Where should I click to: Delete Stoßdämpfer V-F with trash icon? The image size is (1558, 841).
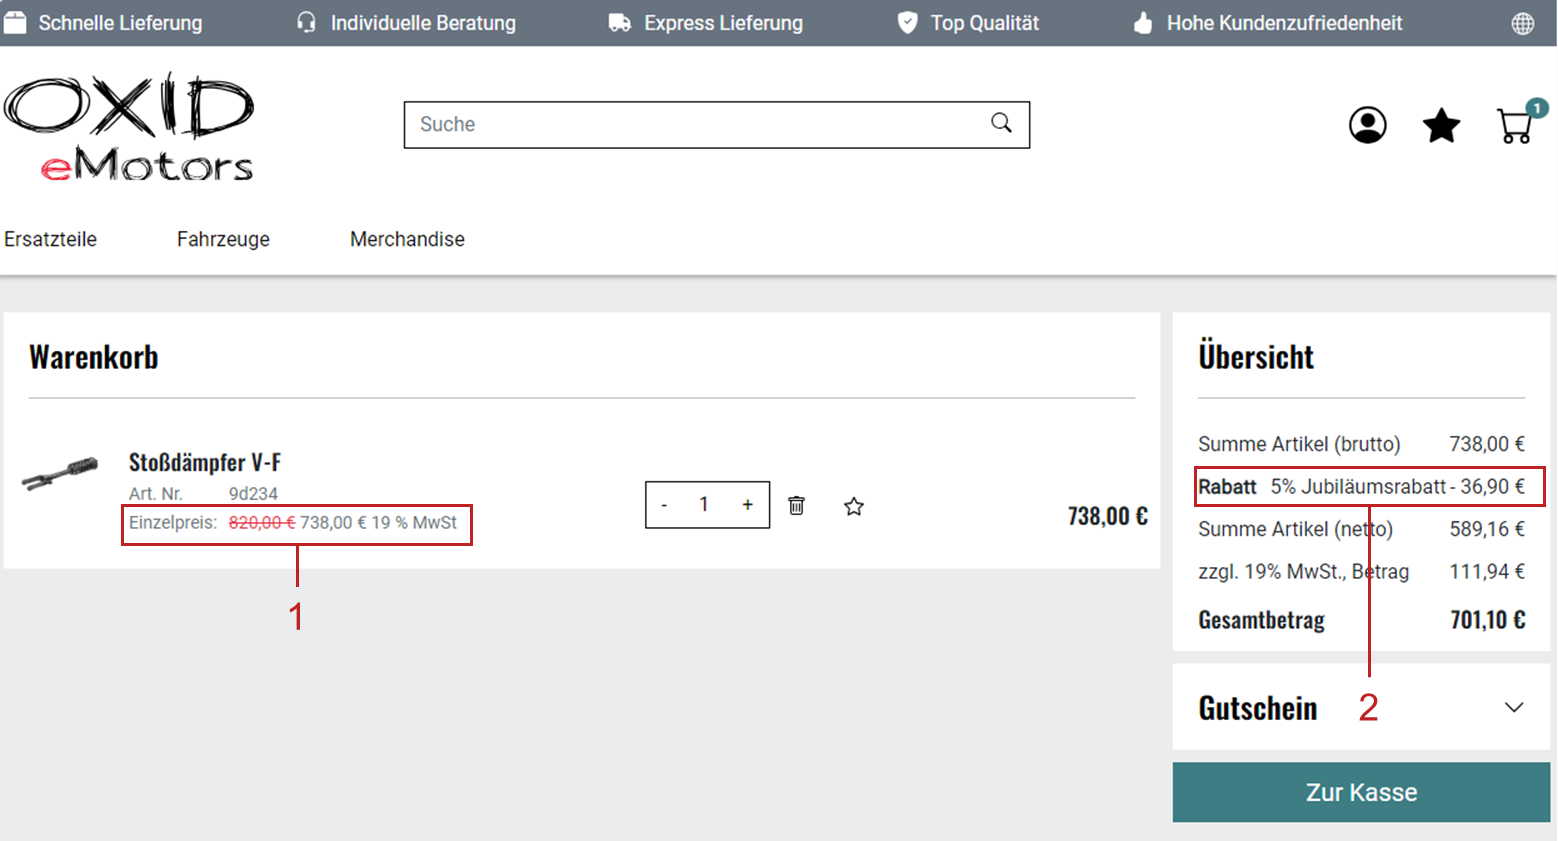(x=796, y=506)
